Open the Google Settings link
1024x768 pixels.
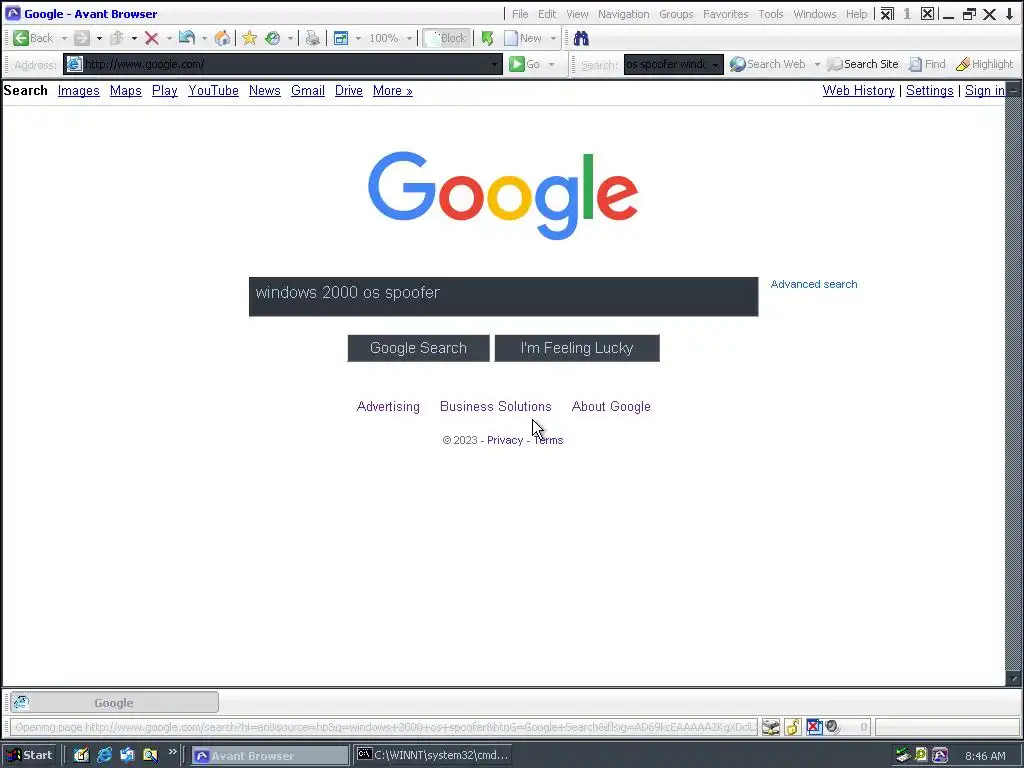click(929, 91)
